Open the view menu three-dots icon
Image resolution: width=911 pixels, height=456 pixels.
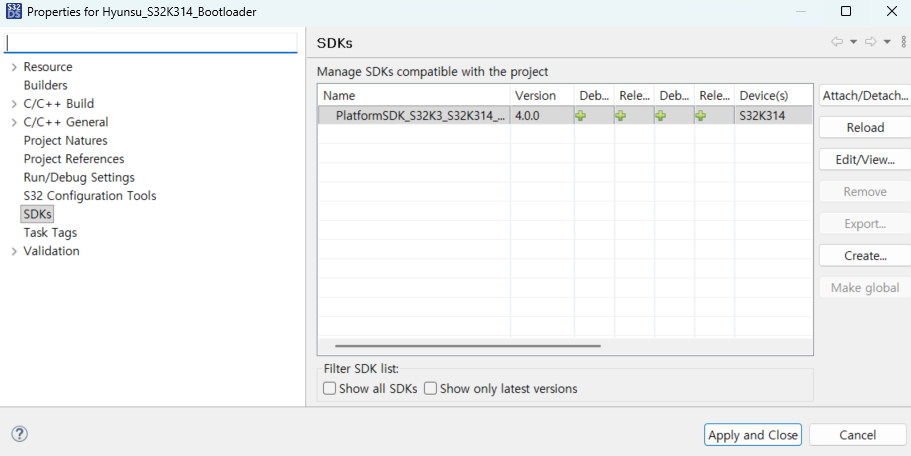click(903, 42)
